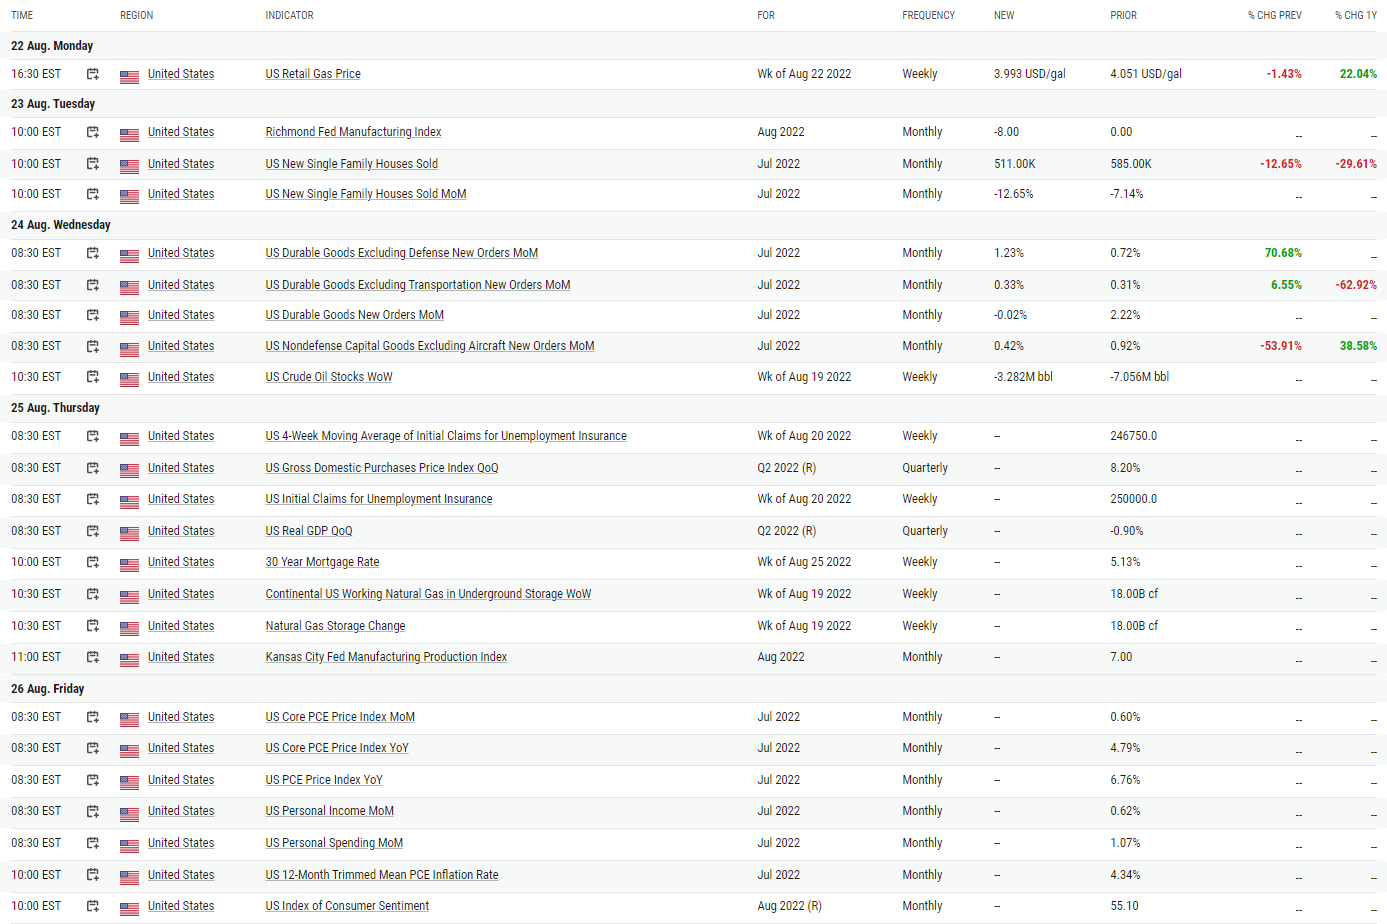
Task: Click calendar icon in Kansas City Fed Manufacturing row
Action: 93,657
